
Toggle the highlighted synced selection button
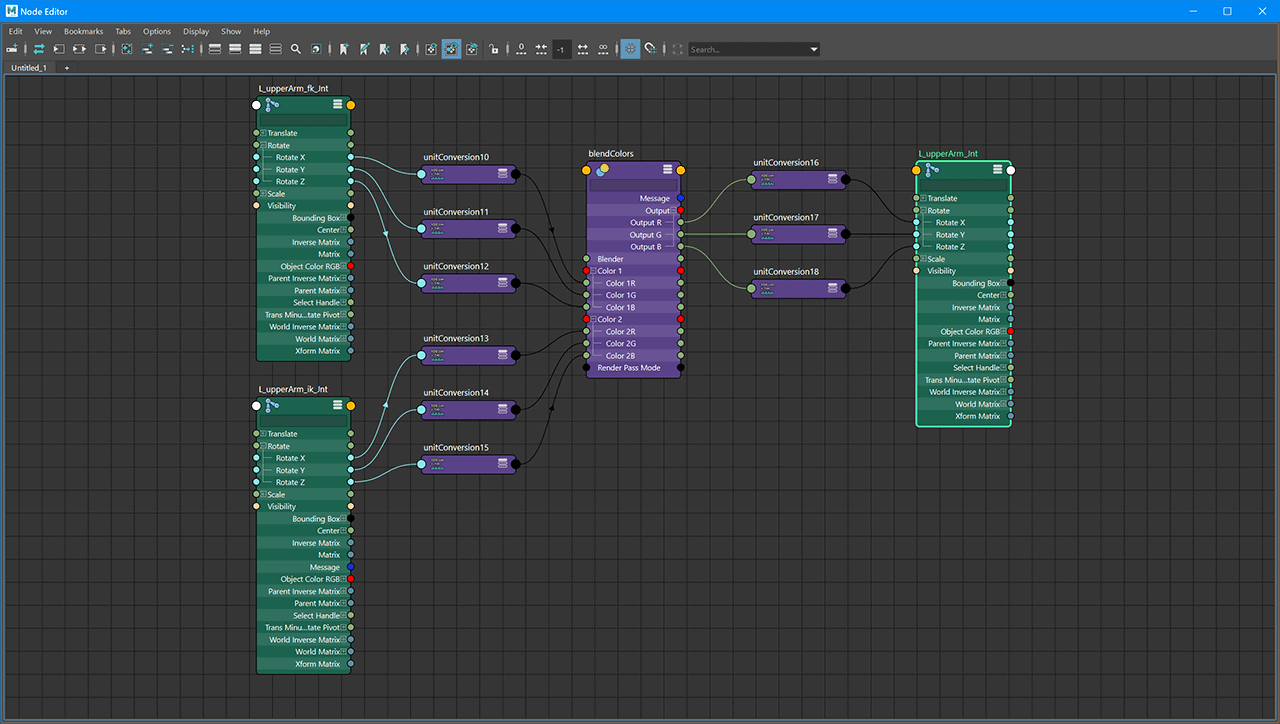(x=451, y=49)
